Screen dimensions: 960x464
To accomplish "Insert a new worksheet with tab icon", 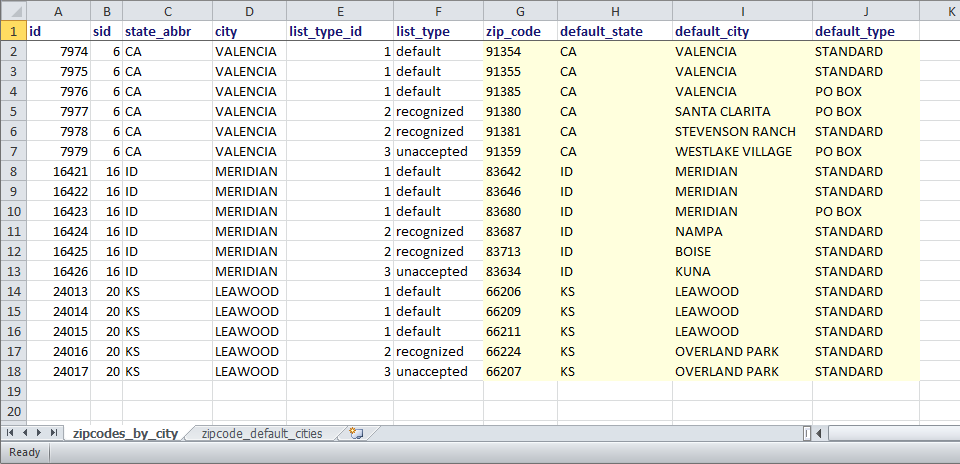I will pos(355,433).
